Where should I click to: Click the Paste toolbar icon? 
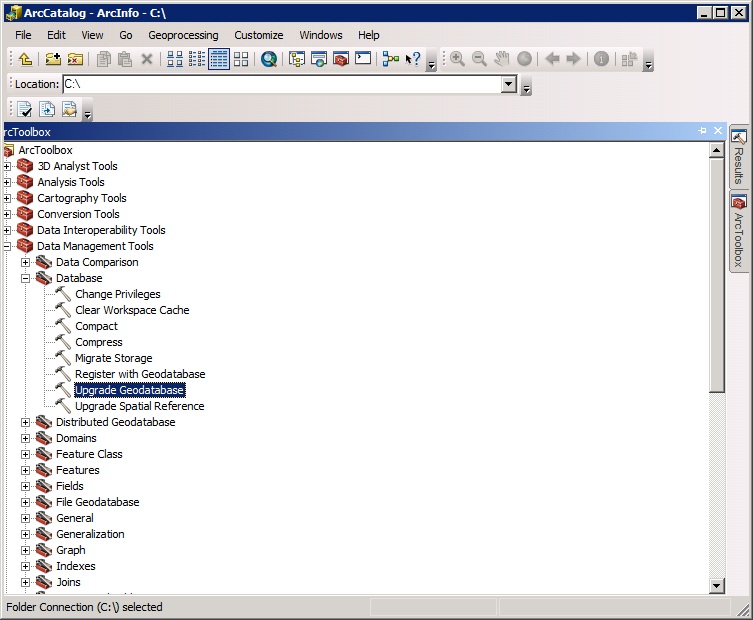pyautogui.click(x=125, y=59)
